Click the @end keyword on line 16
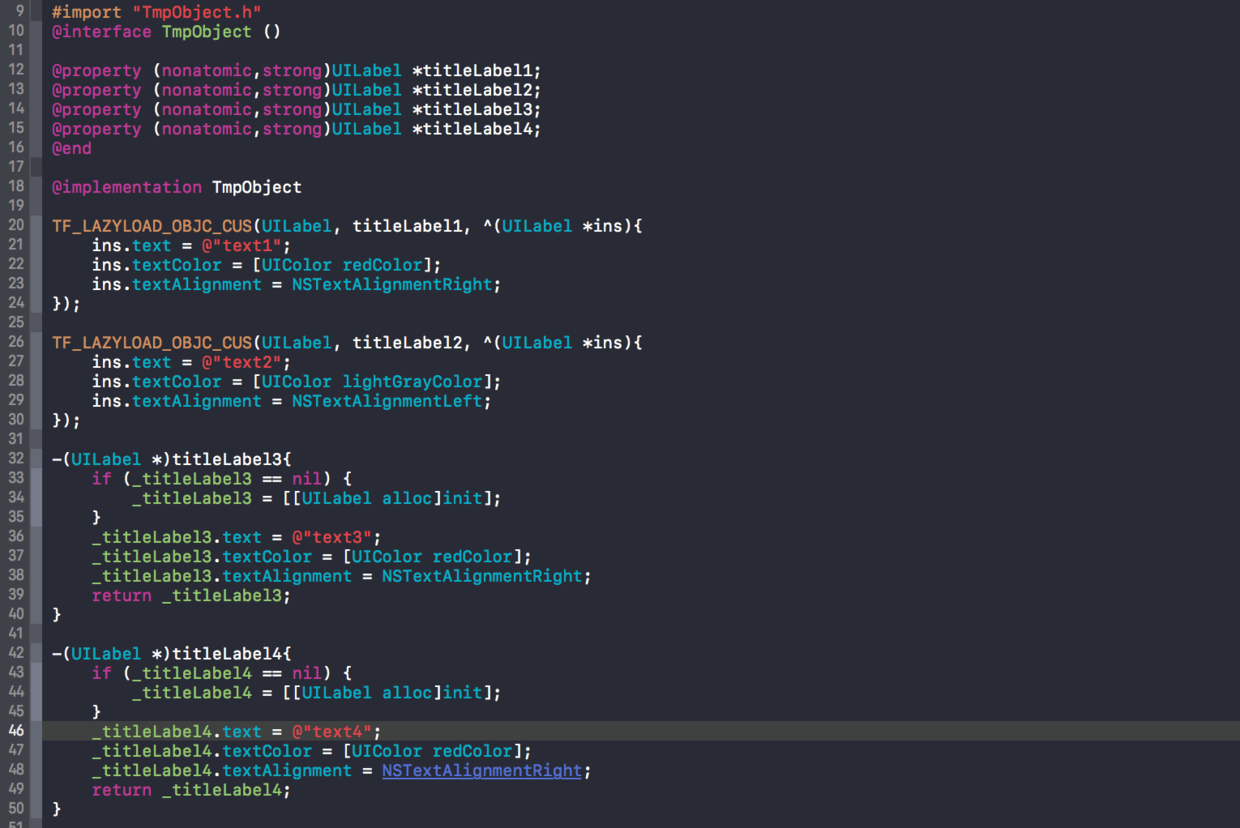Viewport: 1240px width, 828px height. tap(72, 148)
